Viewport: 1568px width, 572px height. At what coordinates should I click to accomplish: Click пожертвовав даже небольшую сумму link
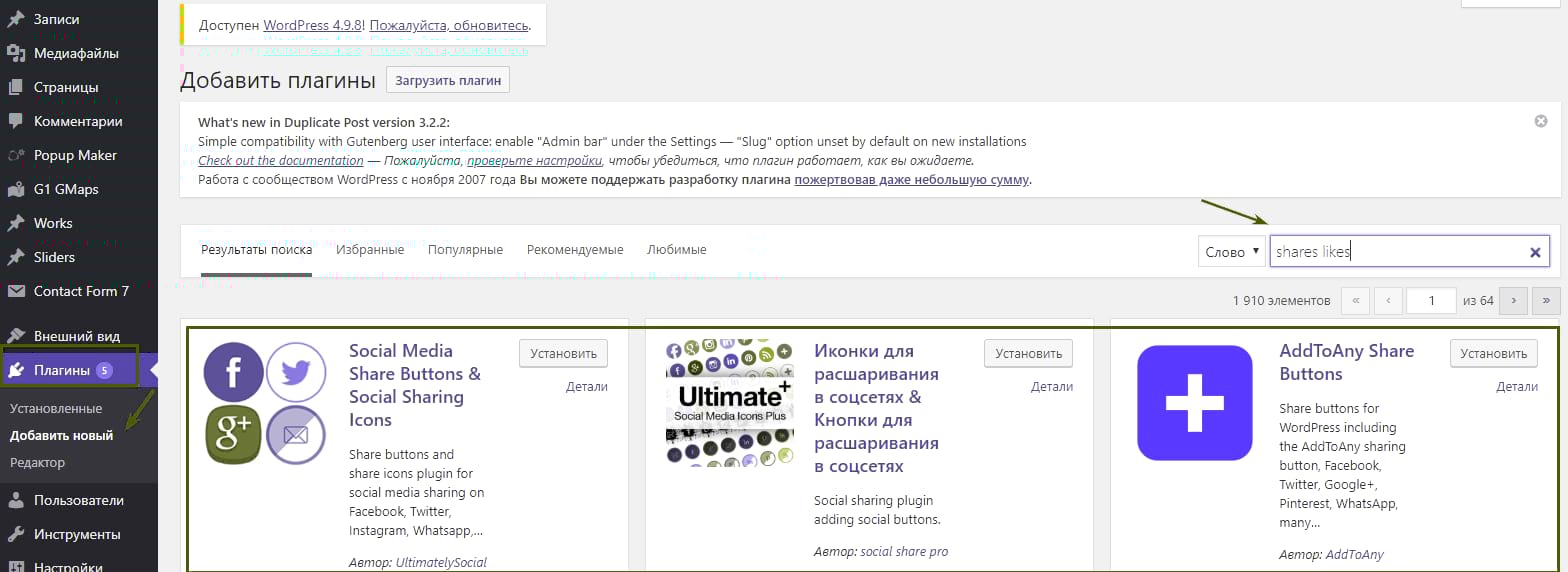[911, 180]
